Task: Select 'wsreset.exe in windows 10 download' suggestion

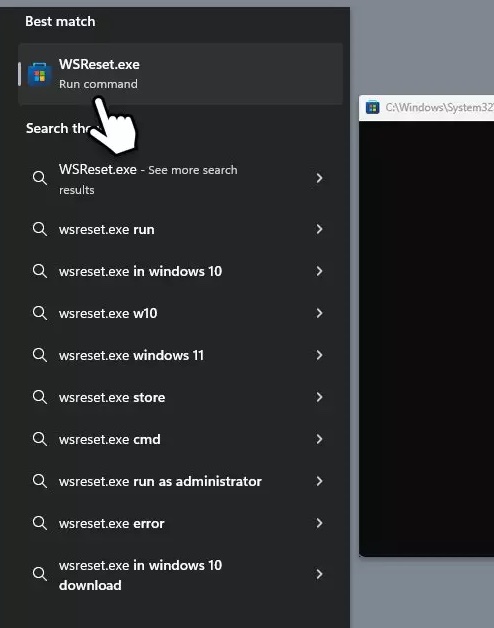Action: 180,574
